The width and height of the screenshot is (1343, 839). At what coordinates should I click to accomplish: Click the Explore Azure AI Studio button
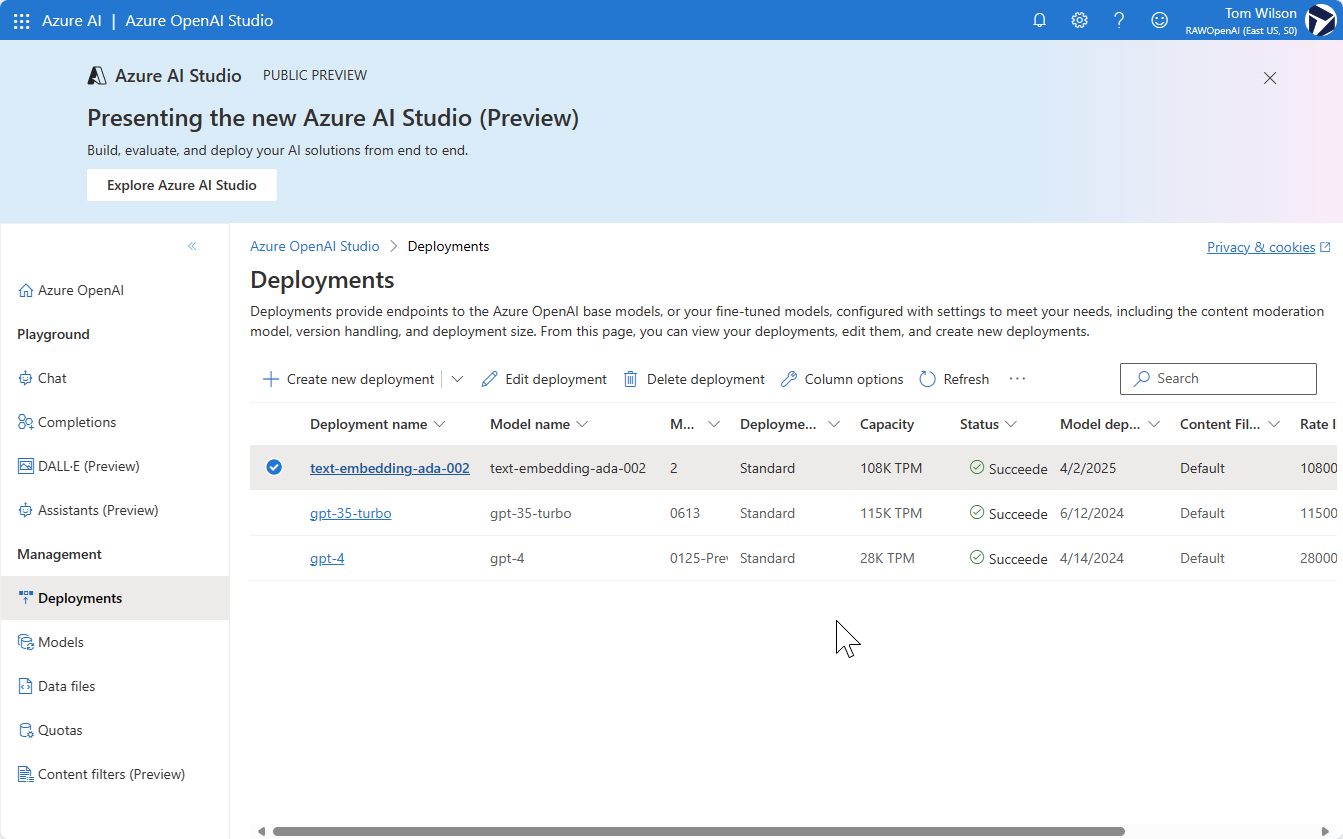tap(182, 185)
